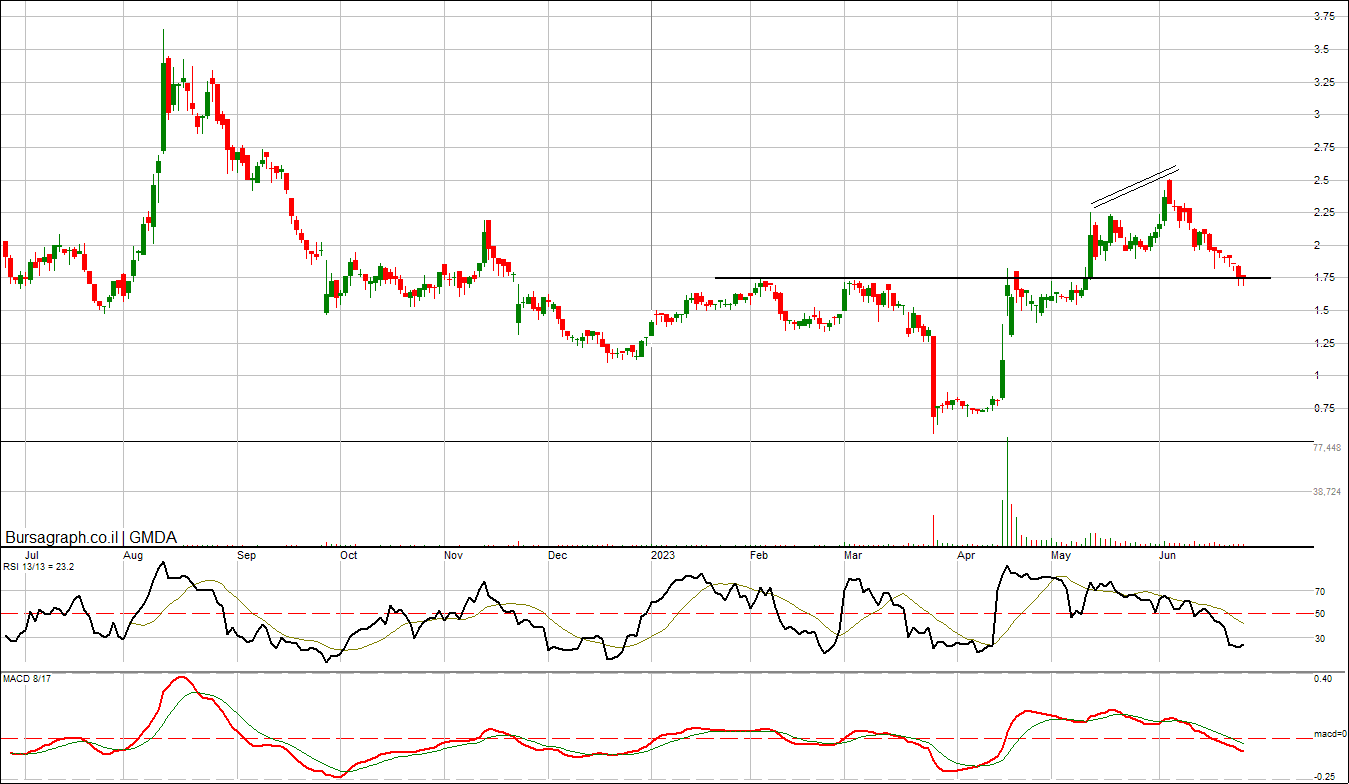Select the Oct month label
The height and width of the screenshot is (784, 1349).
click(349, 554)
